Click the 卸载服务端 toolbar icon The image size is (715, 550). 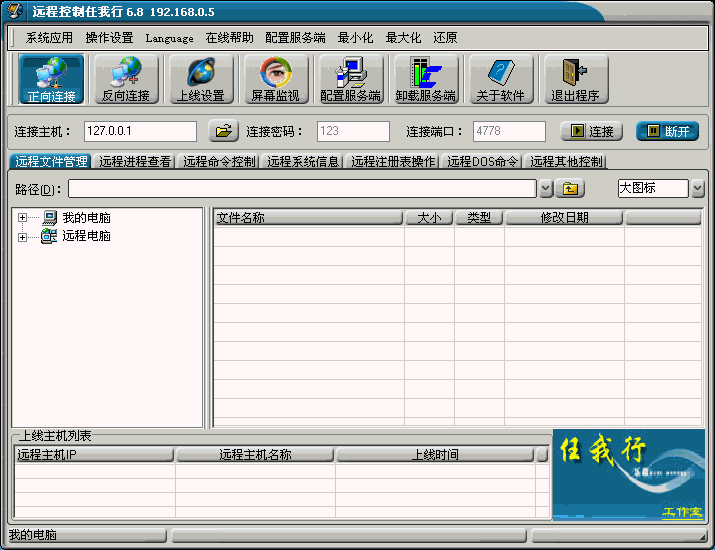pos(425,79)
